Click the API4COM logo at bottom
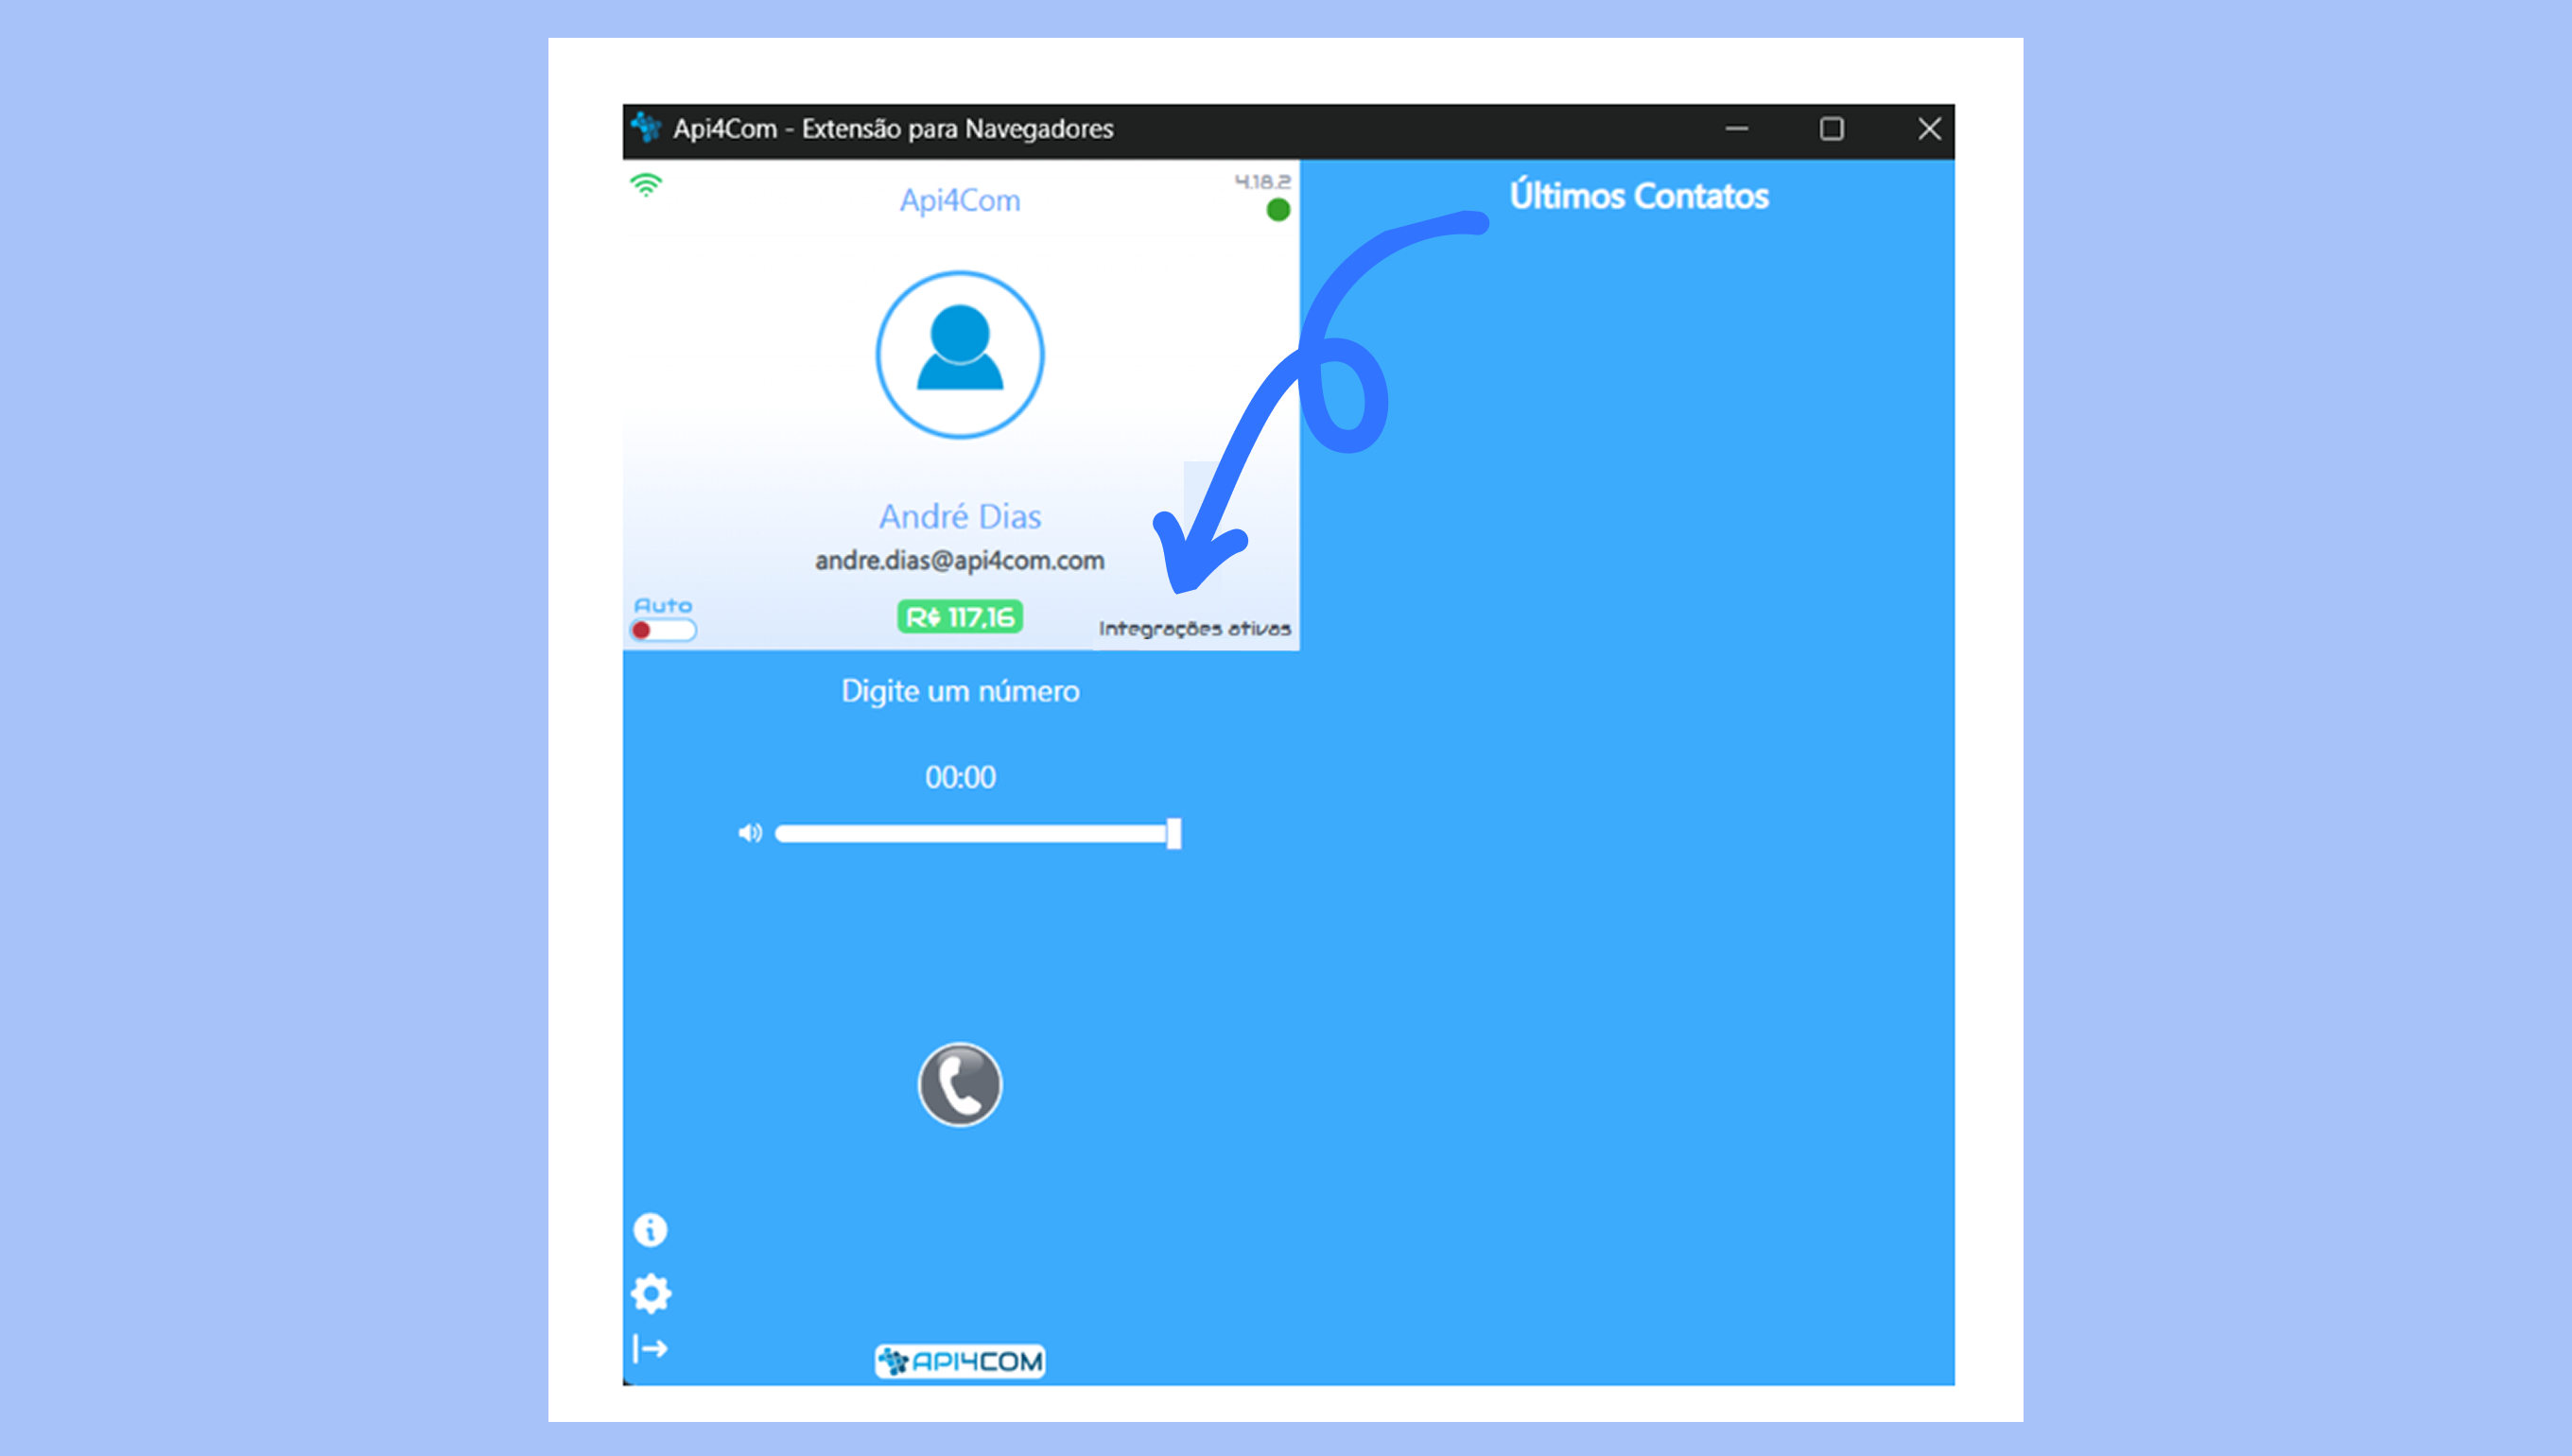This screenshot has height=1456, width=2572. point(960,1361)
